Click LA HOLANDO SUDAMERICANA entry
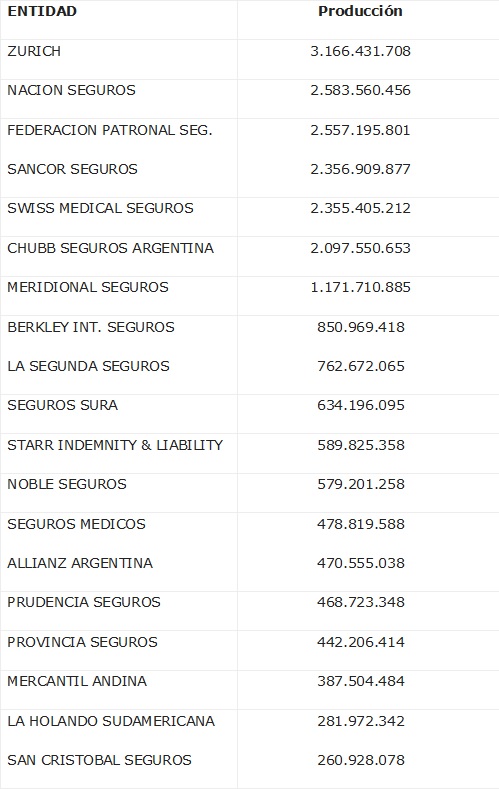Image resolution: width=499 pixels, height=789 pixels. [x=111, y=721]
